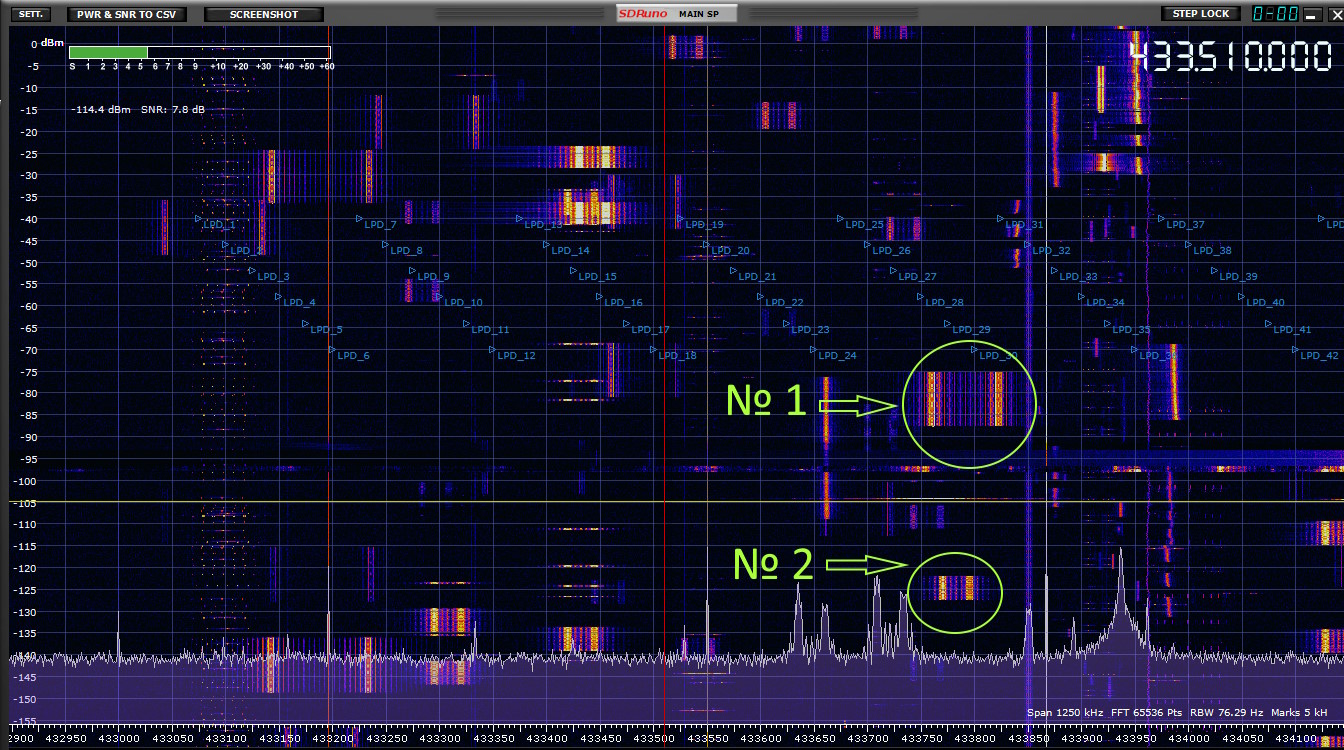Tune to the LPD_12 marker

click(514, 355)
